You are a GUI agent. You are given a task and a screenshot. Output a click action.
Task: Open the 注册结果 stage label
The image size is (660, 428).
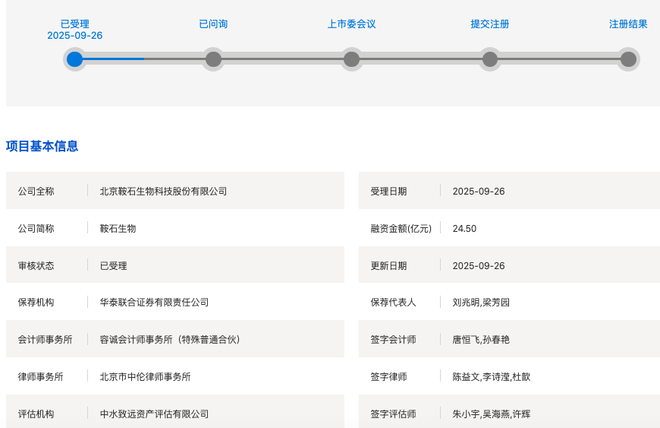tap(628, 24)
